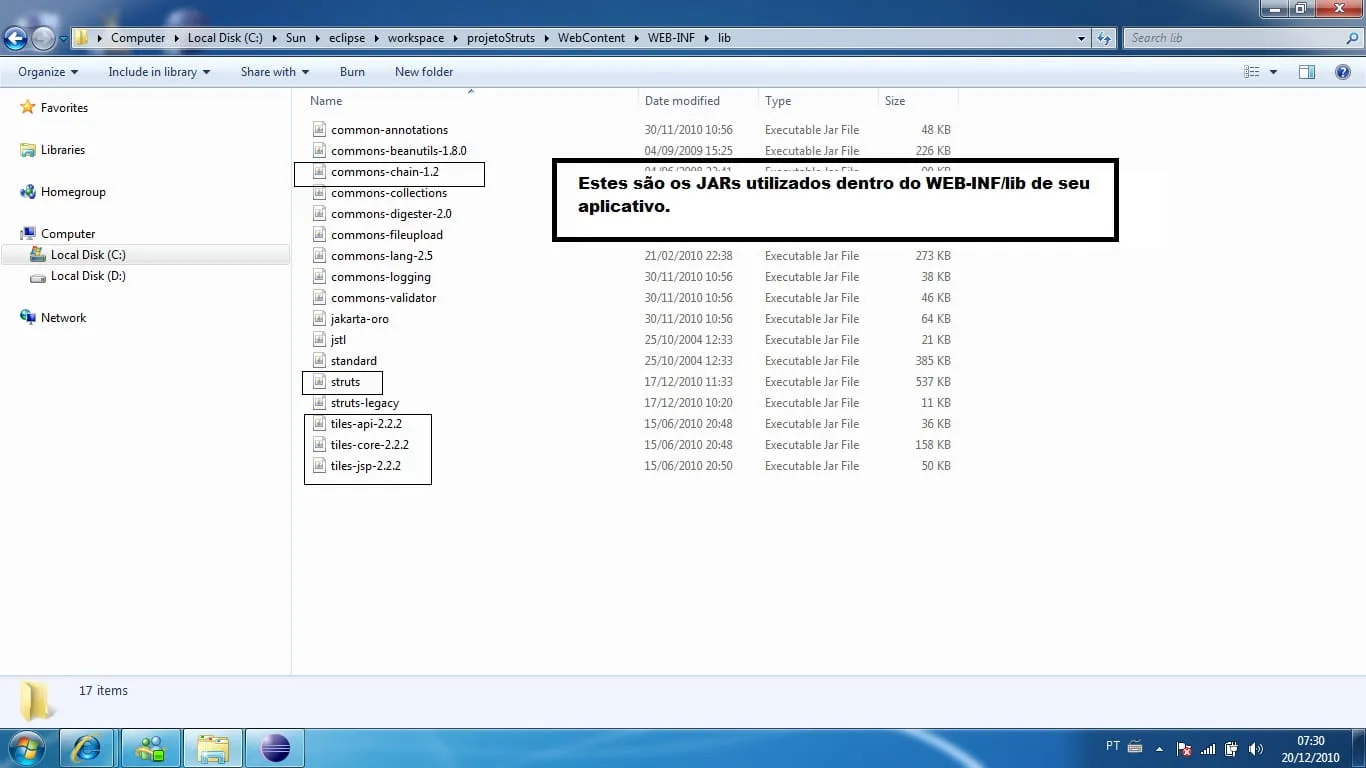This screenshot has height=768, width=1366.
Task: Click the commons-collections jar file icon
Action: click(x=319, y=193)
